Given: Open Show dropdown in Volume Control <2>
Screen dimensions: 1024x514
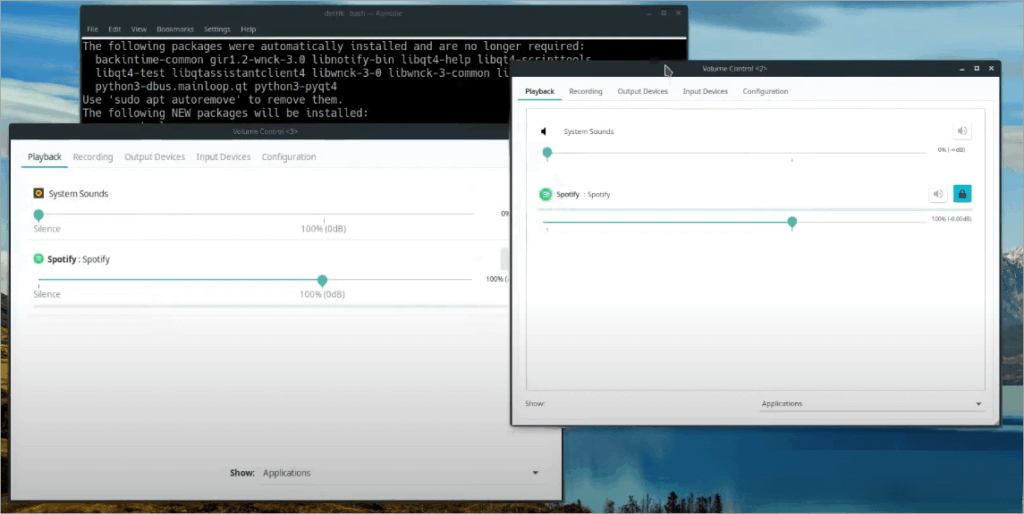Looking at the screenshot, I should (871, 404).
